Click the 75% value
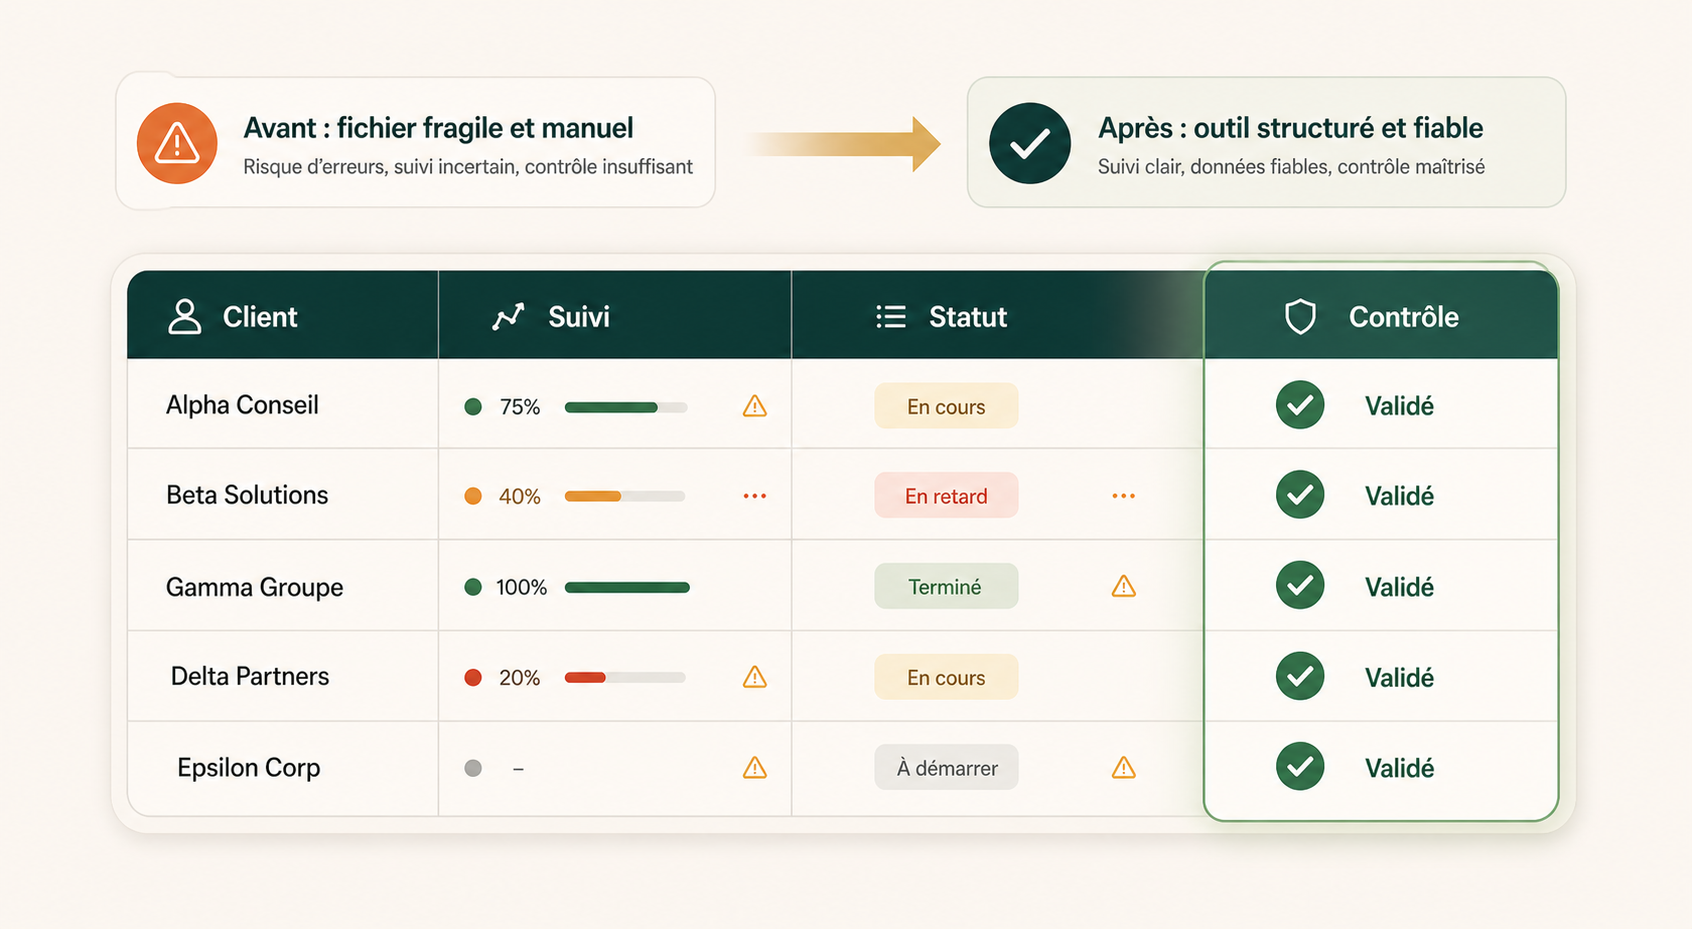Viewport: 1692px width, 929px height. [520, 407]
